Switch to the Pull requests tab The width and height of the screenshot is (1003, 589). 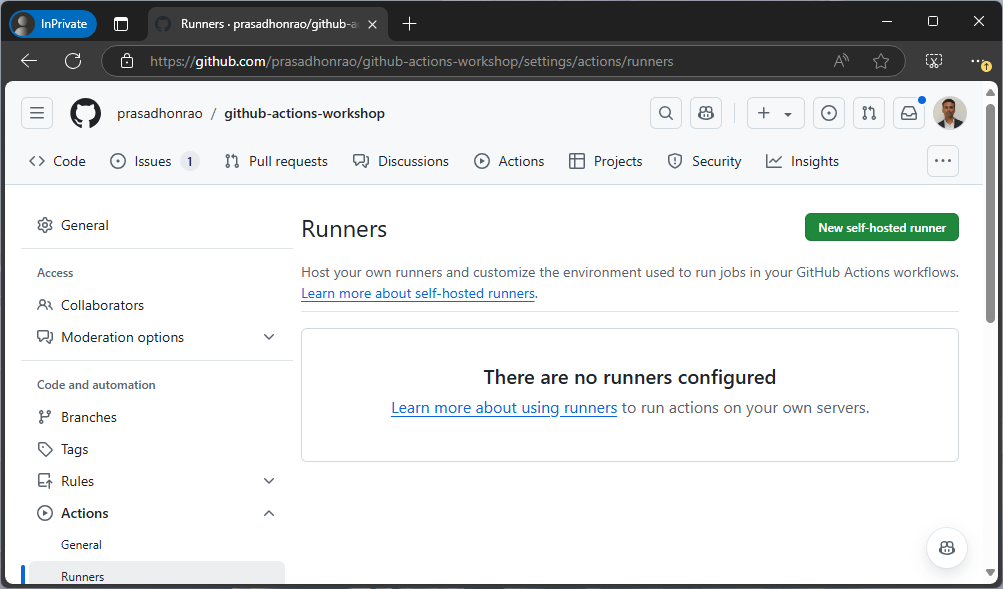tap(276, 161)
